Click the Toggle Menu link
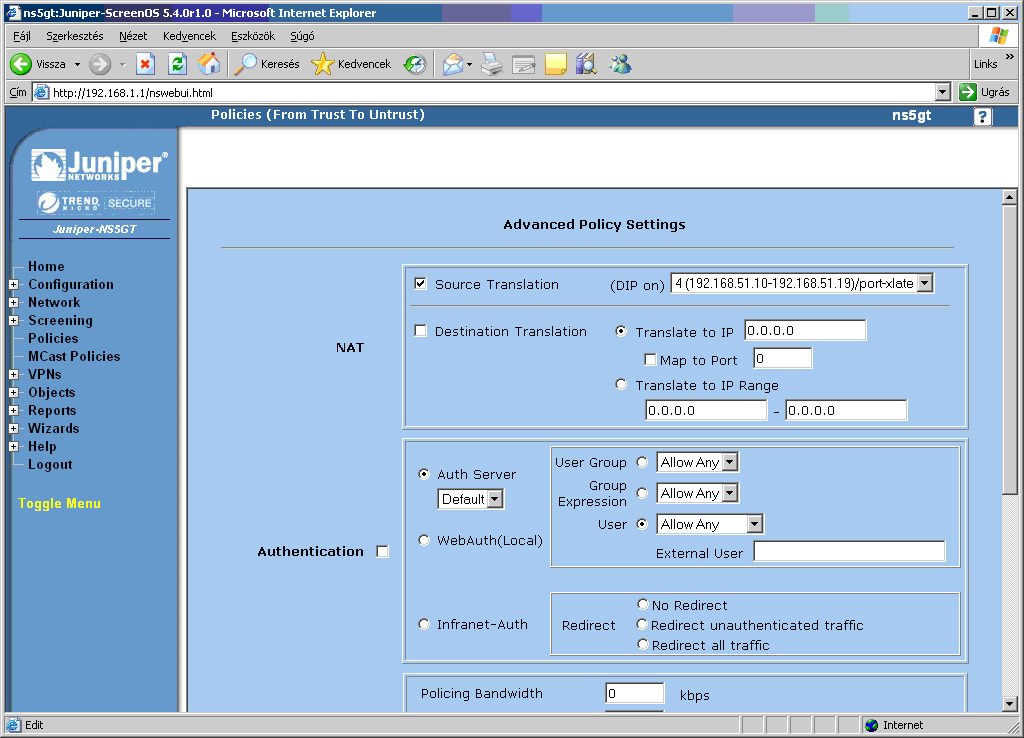Image resolution: width=1024 pixels, height=738 pixels. click(x=59, y=504)
